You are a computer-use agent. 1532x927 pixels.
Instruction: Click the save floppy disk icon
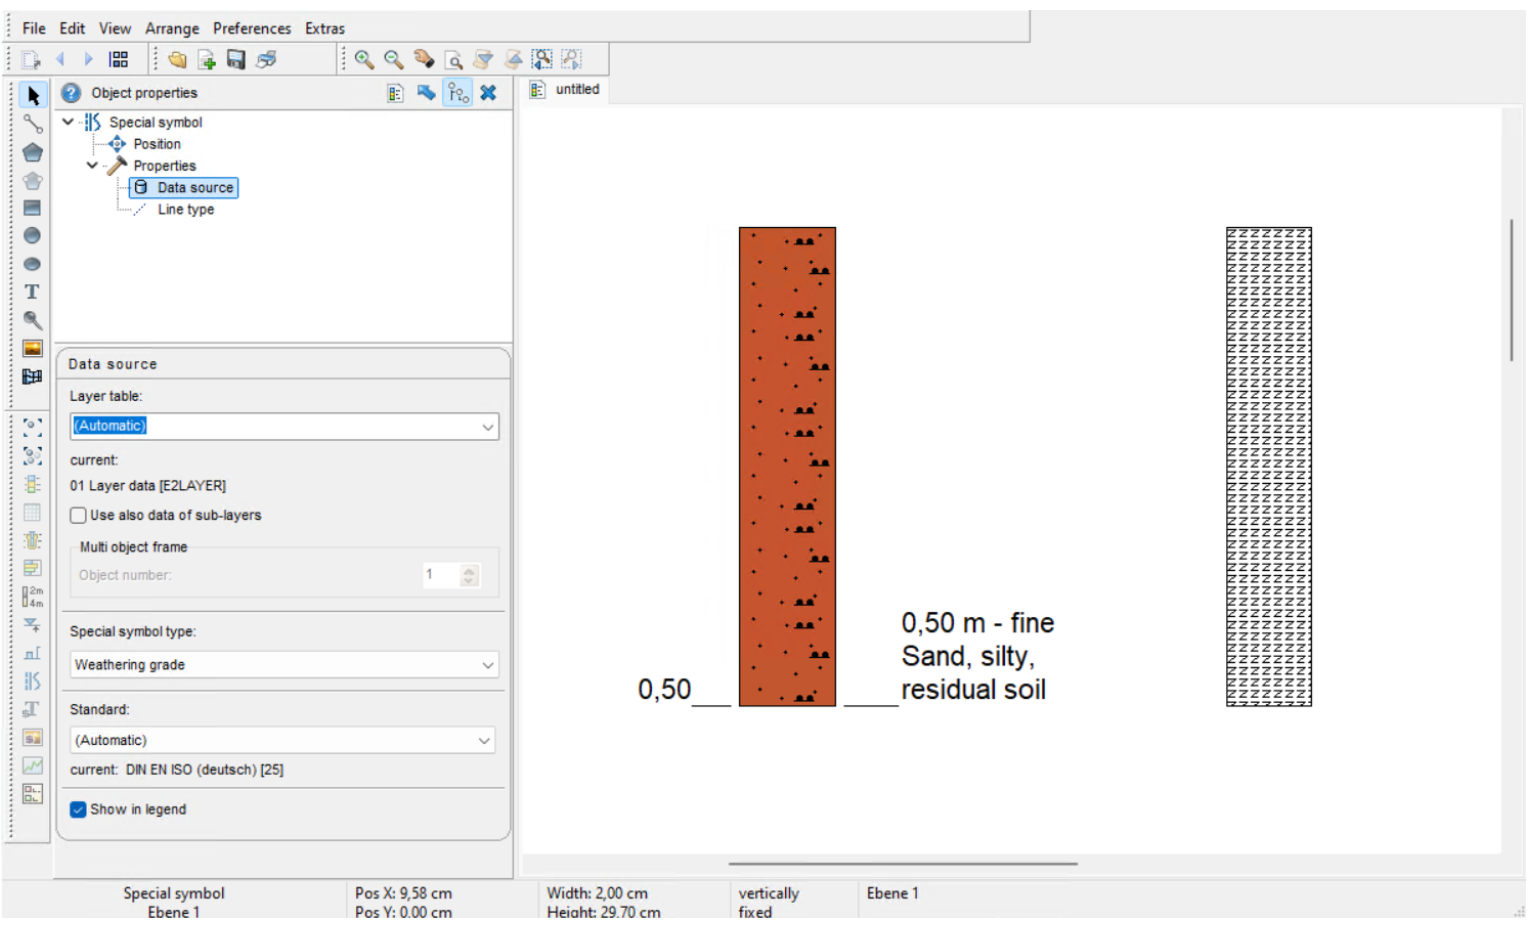pos(236,60)
